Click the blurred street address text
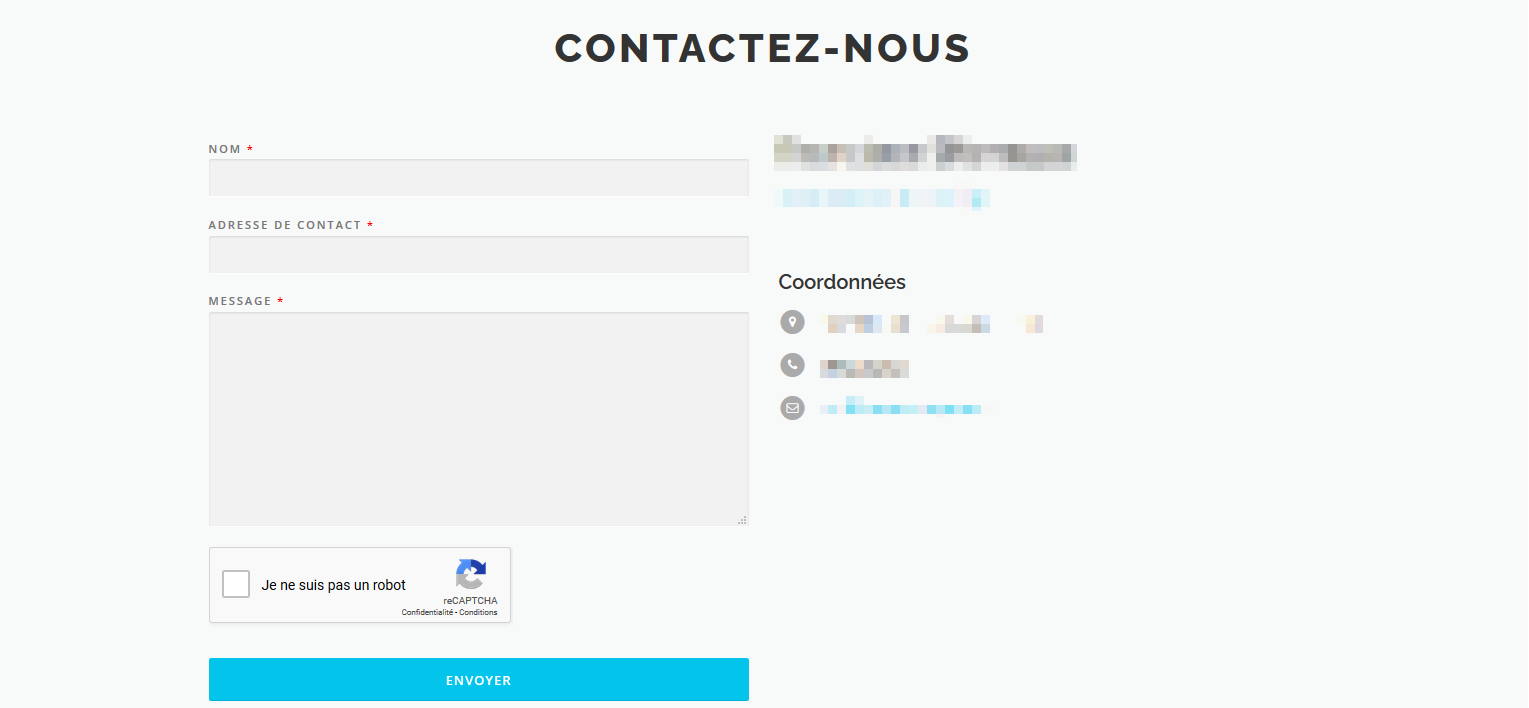The height and width of the screenshot is (708, 1529). pyautogui.click(x=931, y=323)
